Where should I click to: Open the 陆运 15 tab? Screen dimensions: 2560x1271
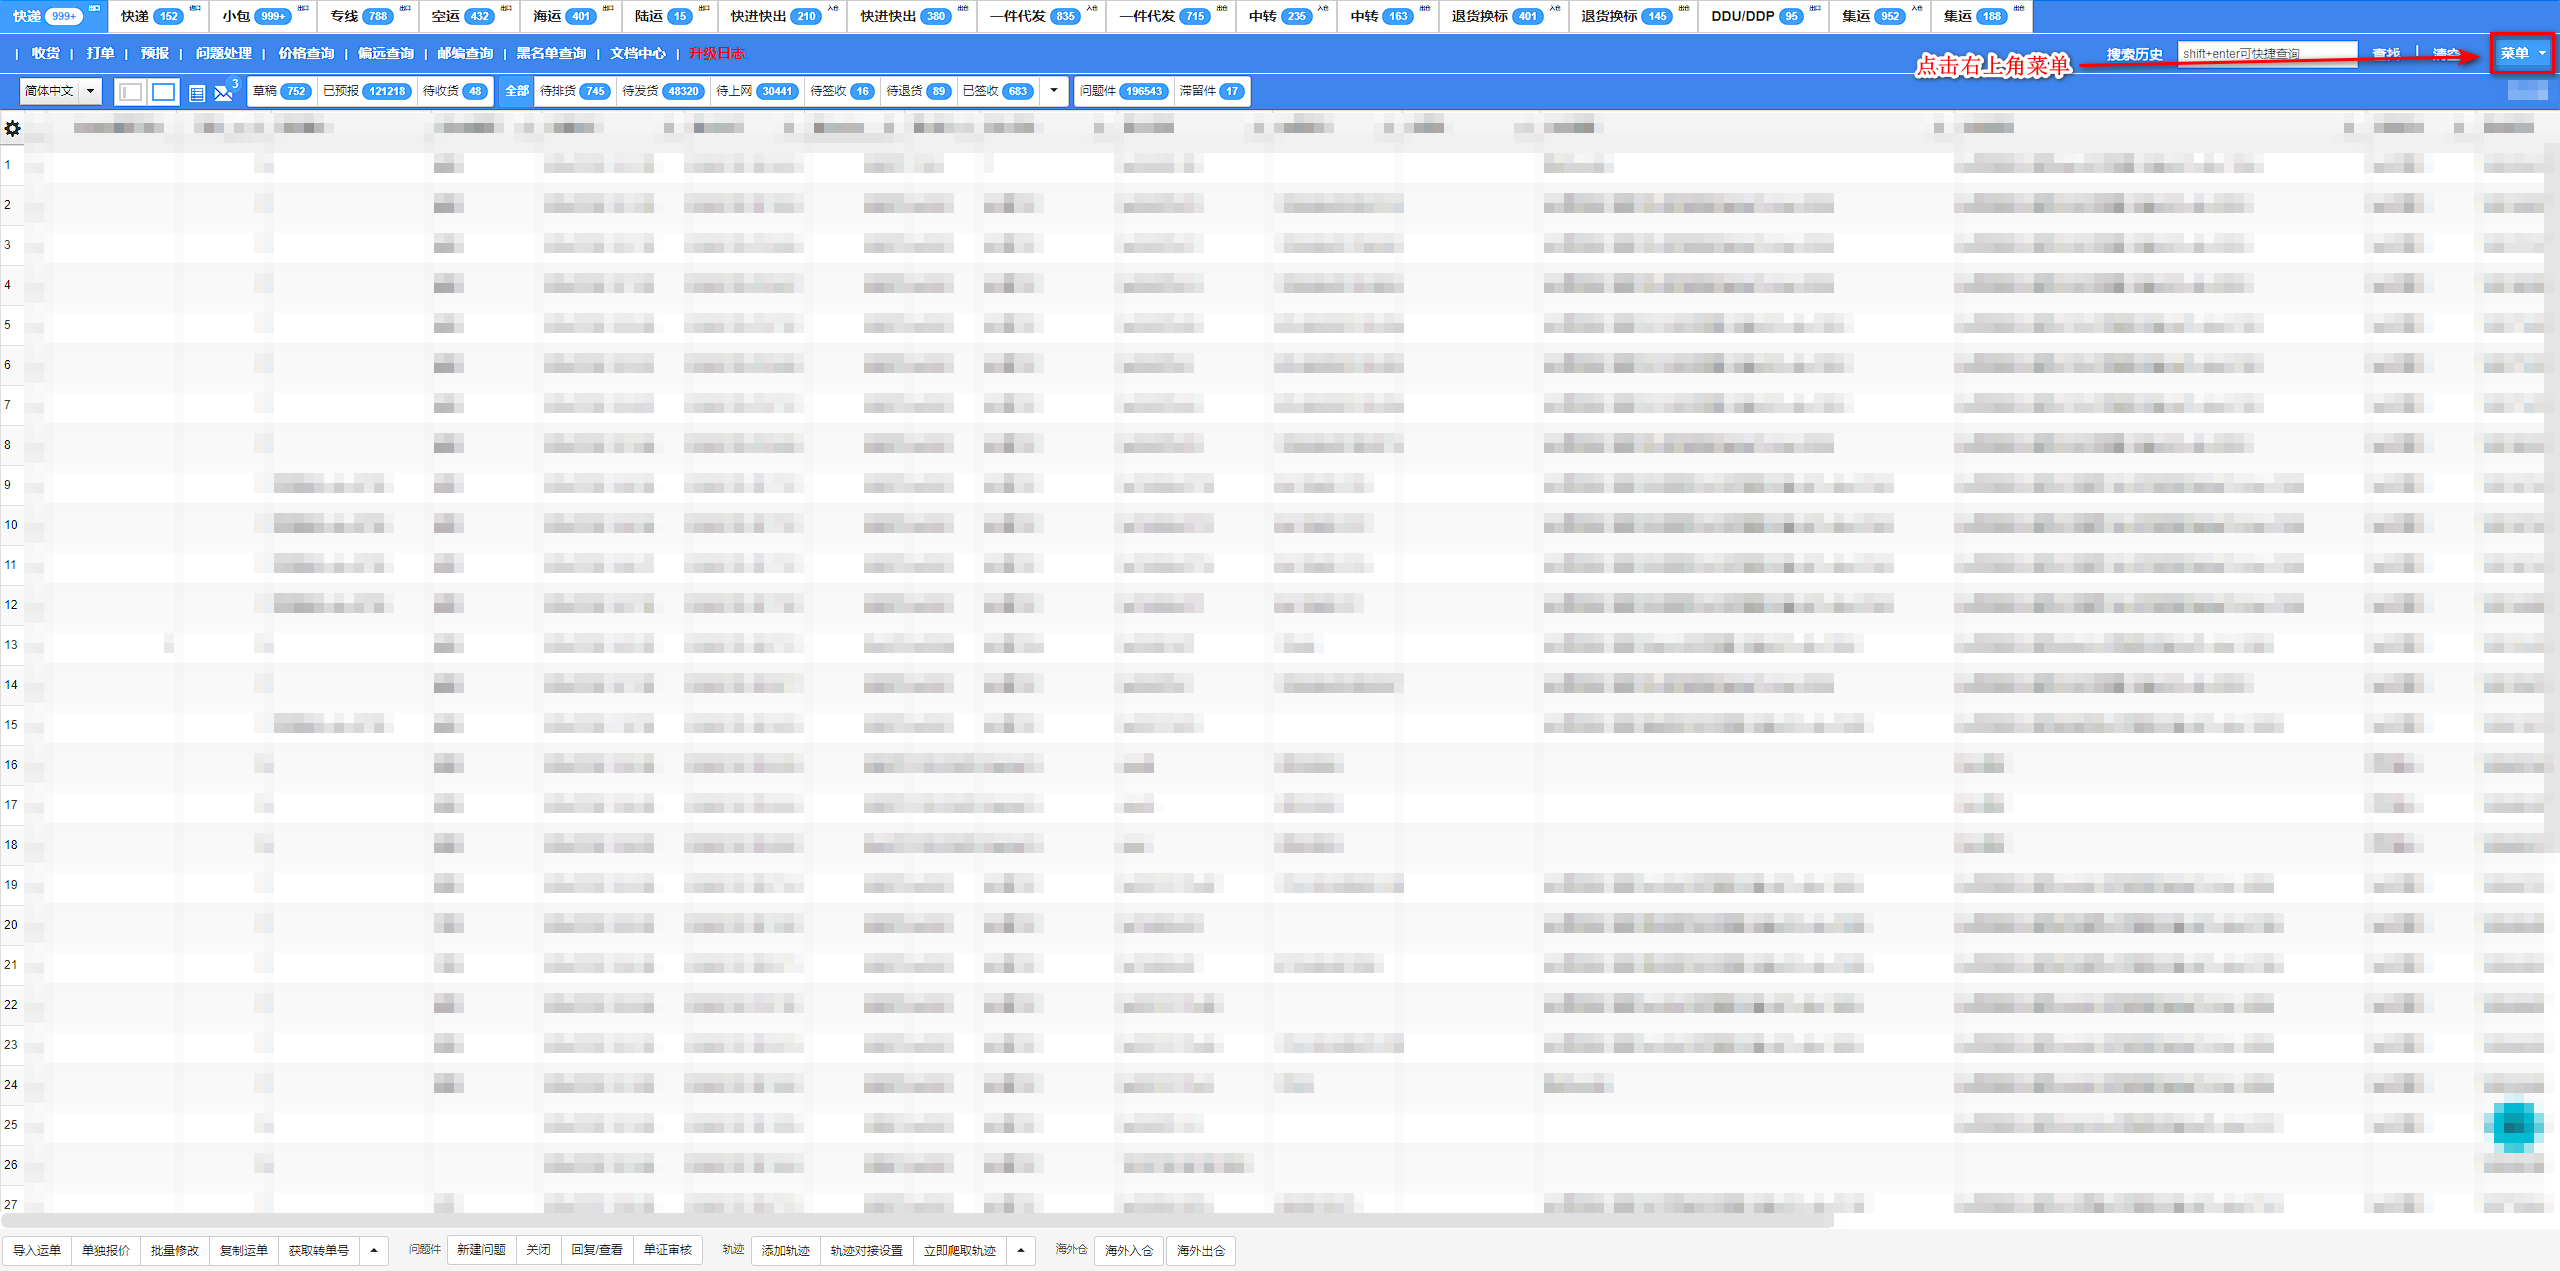[x=669, y=16]
